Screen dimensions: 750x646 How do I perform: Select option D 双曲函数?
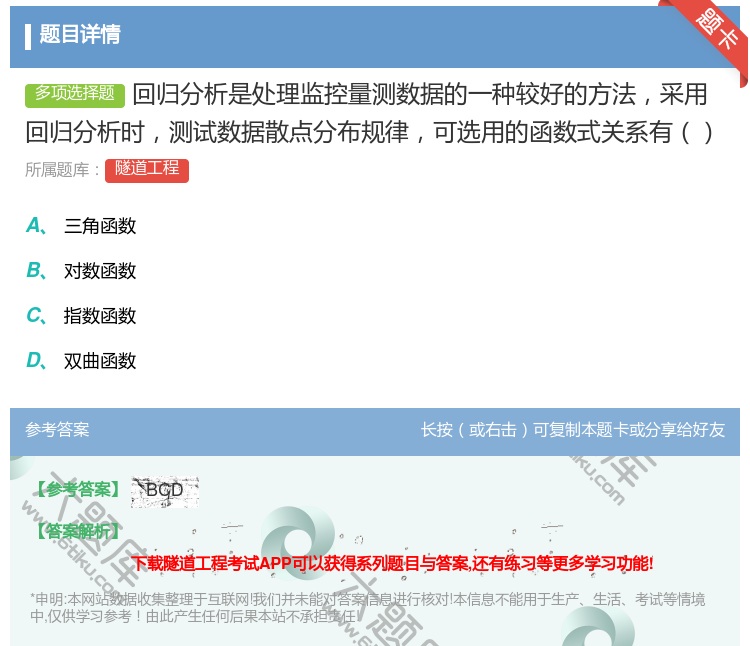81,361
